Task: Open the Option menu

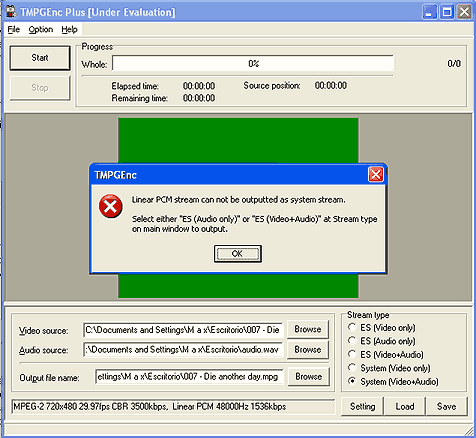Action: tap(41, 30)
